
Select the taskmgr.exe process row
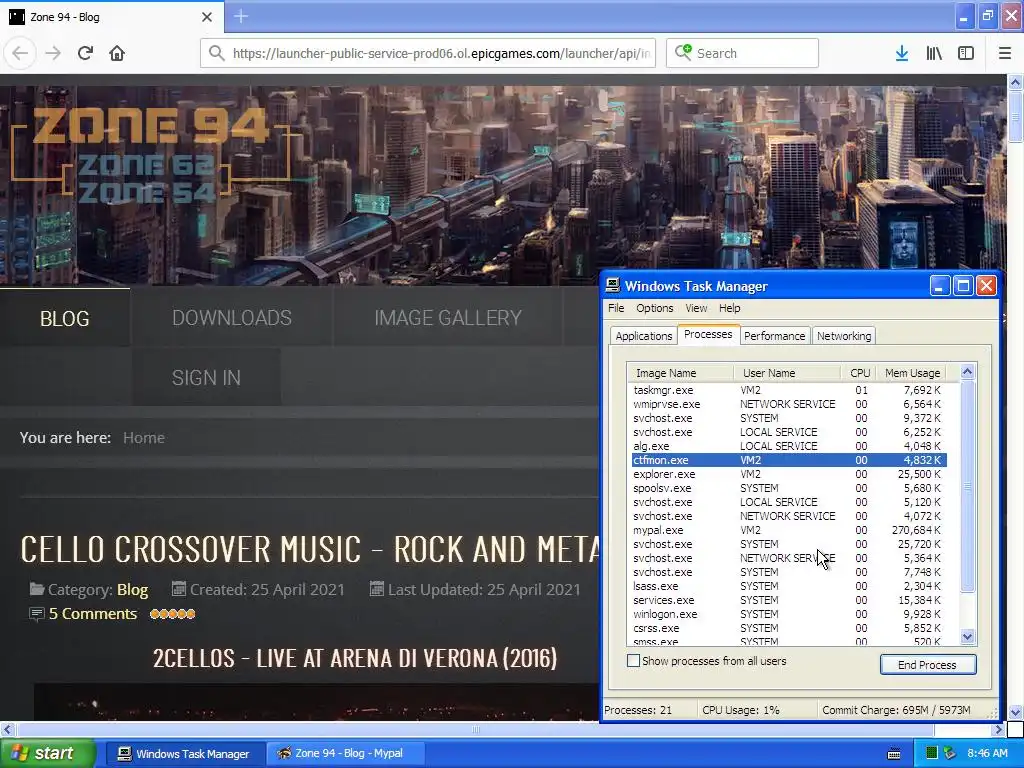[x=789, y=390]
